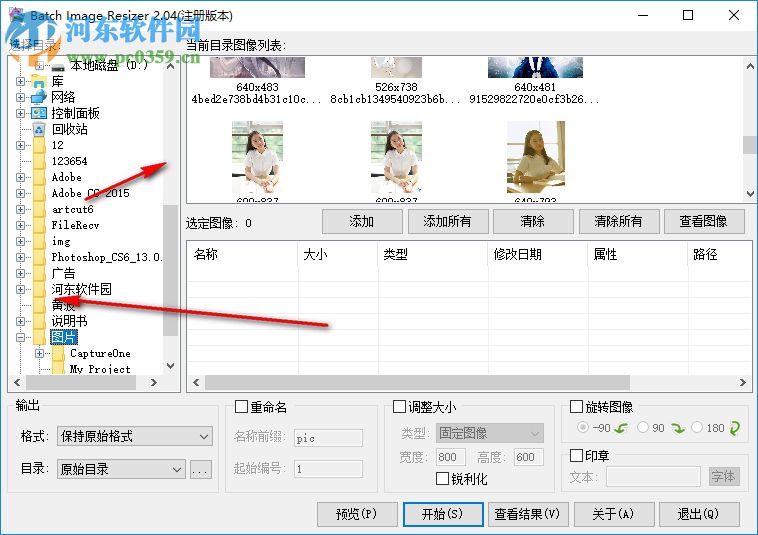
Task: Select the 526x738 image thumbnail
Action: (396, 68)
